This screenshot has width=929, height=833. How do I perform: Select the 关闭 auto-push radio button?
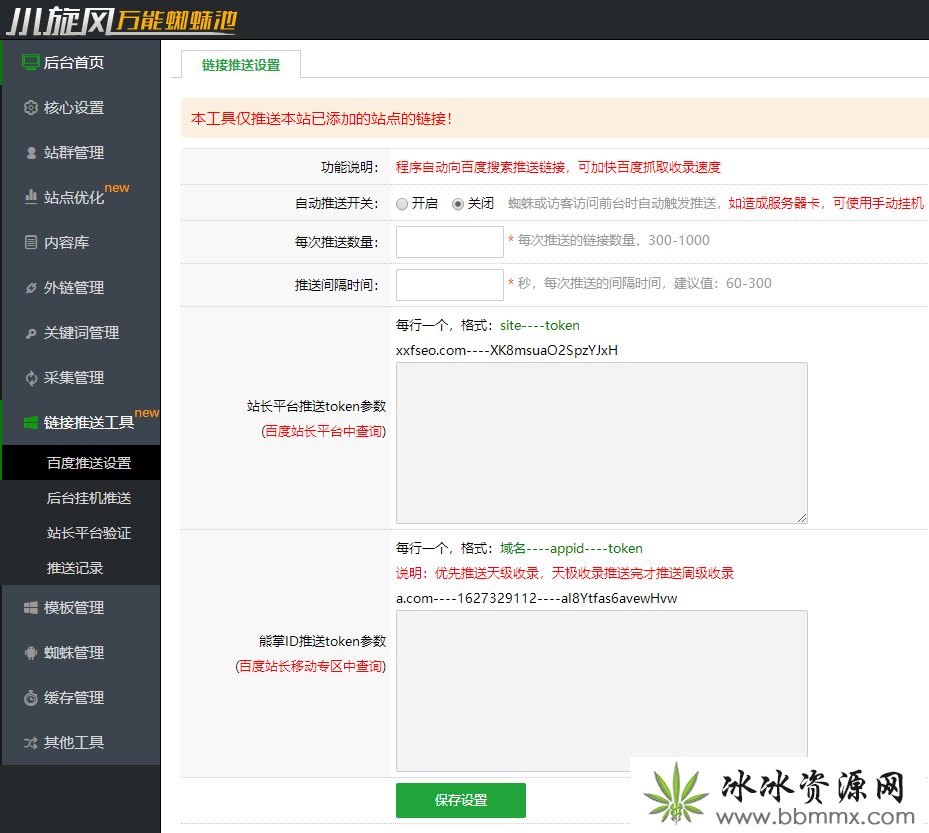point(458,204)
